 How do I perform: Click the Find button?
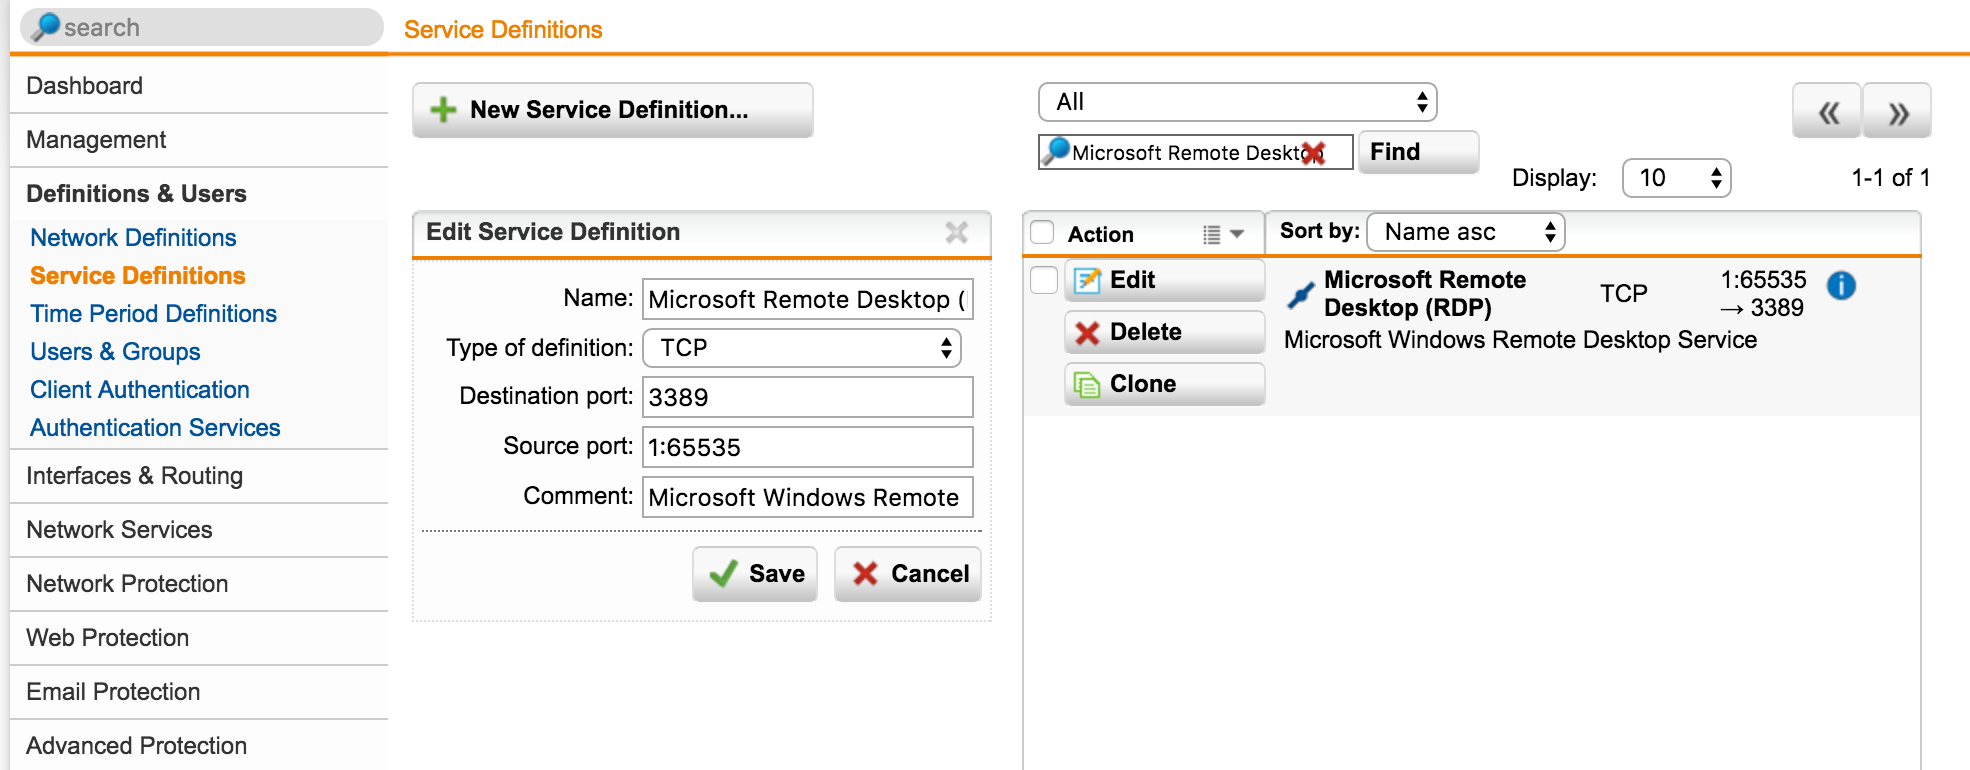click(x=1418, y=152)
